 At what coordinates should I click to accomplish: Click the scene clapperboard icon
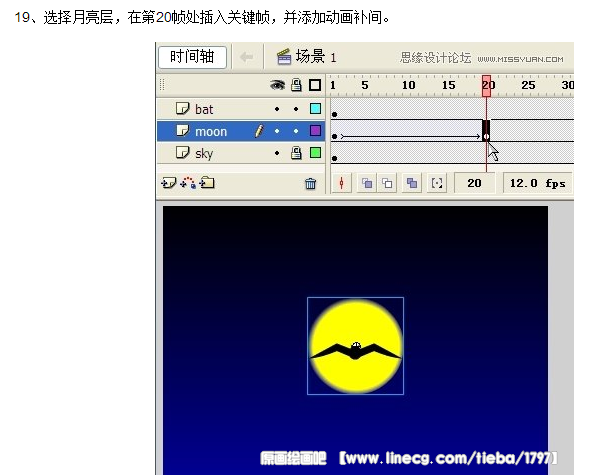tap(284, 57)
